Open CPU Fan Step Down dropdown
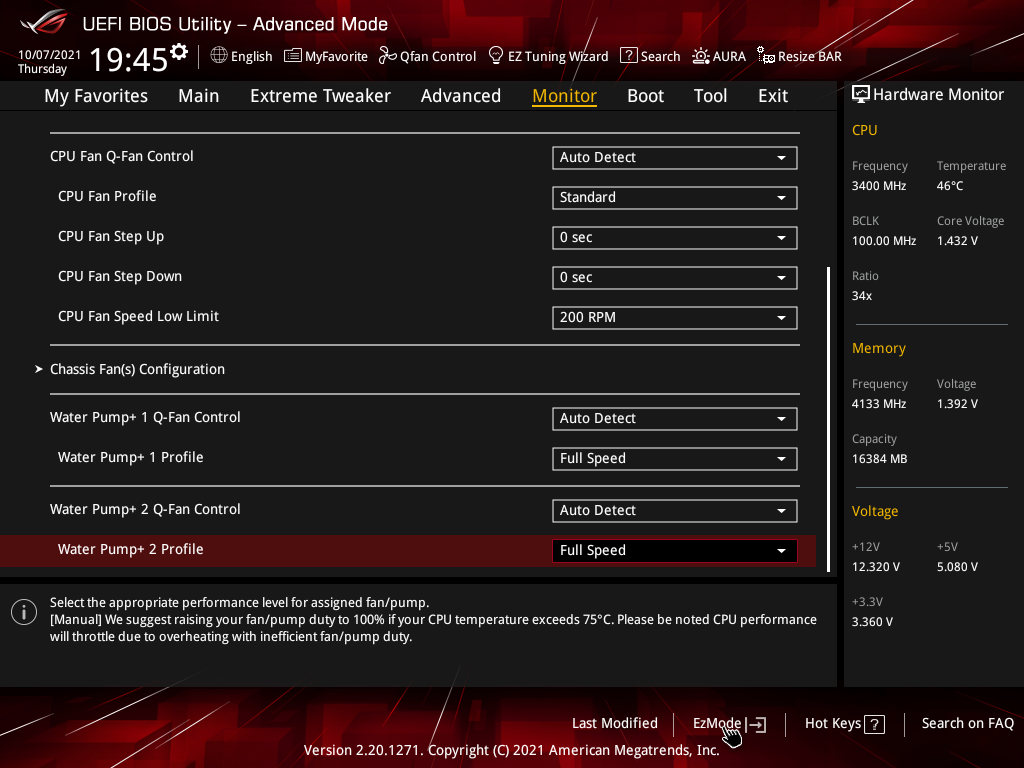This screenshot has width=1024, height=768. (x=675, y=278)
